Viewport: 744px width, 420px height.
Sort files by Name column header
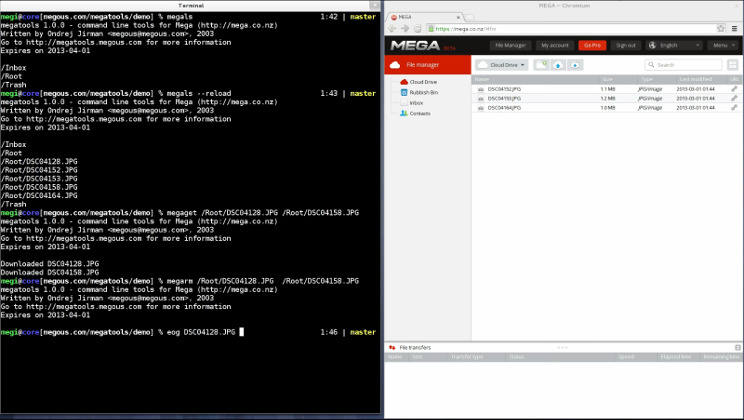click(482, 79)
